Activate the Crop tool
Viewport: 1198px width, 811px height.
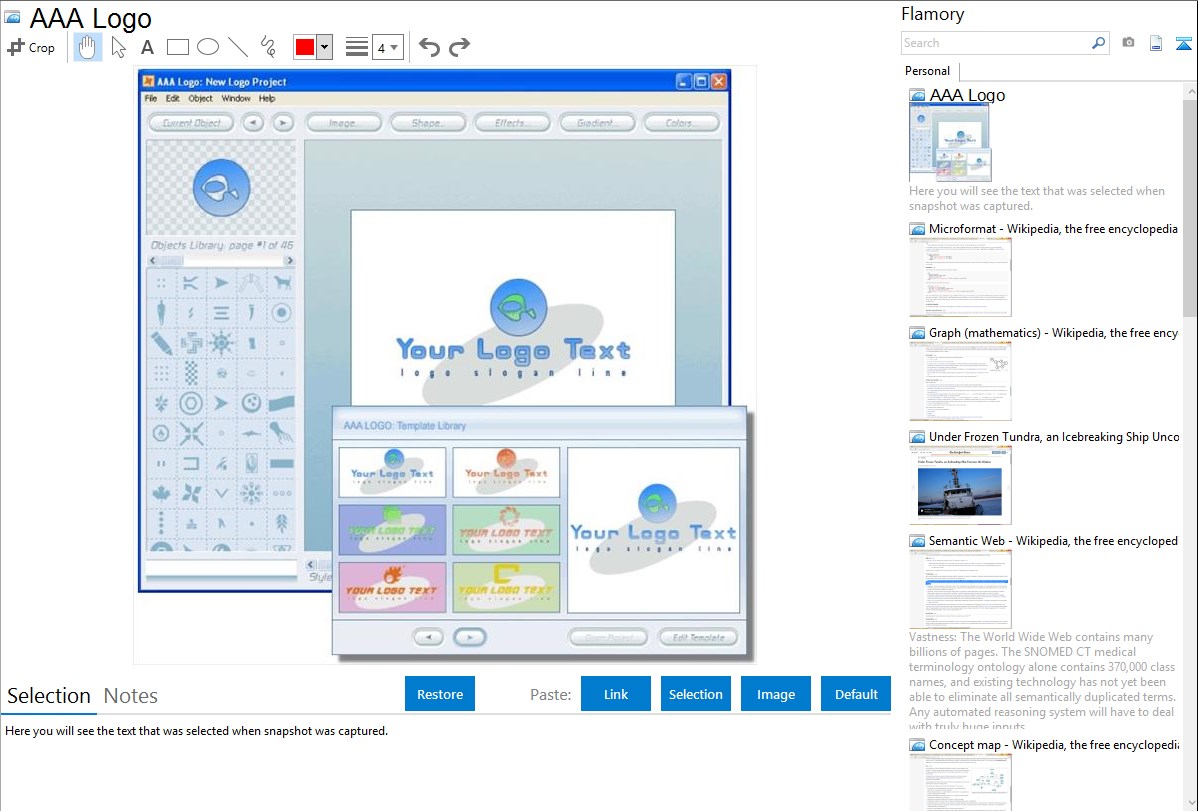click(31, 47)
